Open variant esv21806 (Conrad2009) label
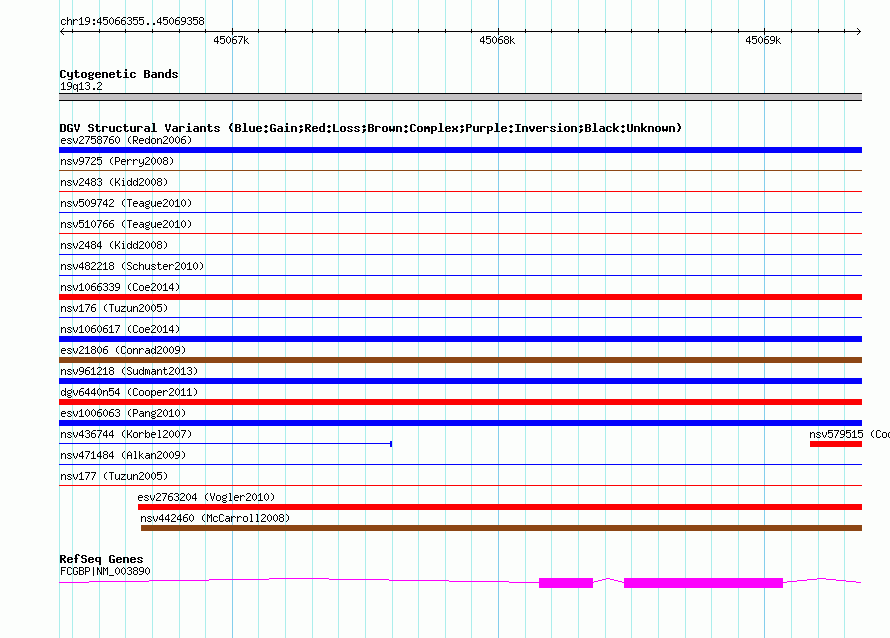The width and height of the screenshot is (890, 638). coord(123,350)
